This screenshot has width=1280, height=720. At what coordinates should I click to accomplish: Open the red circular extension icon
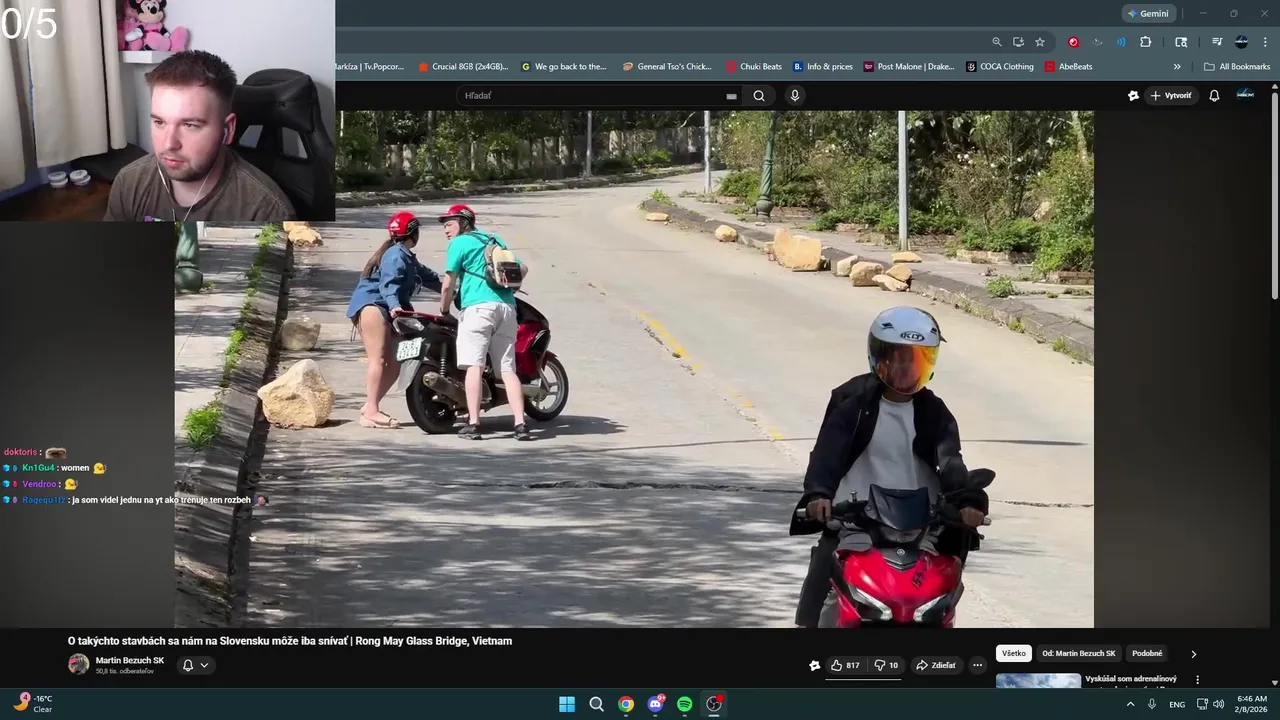pos(1073,42)
